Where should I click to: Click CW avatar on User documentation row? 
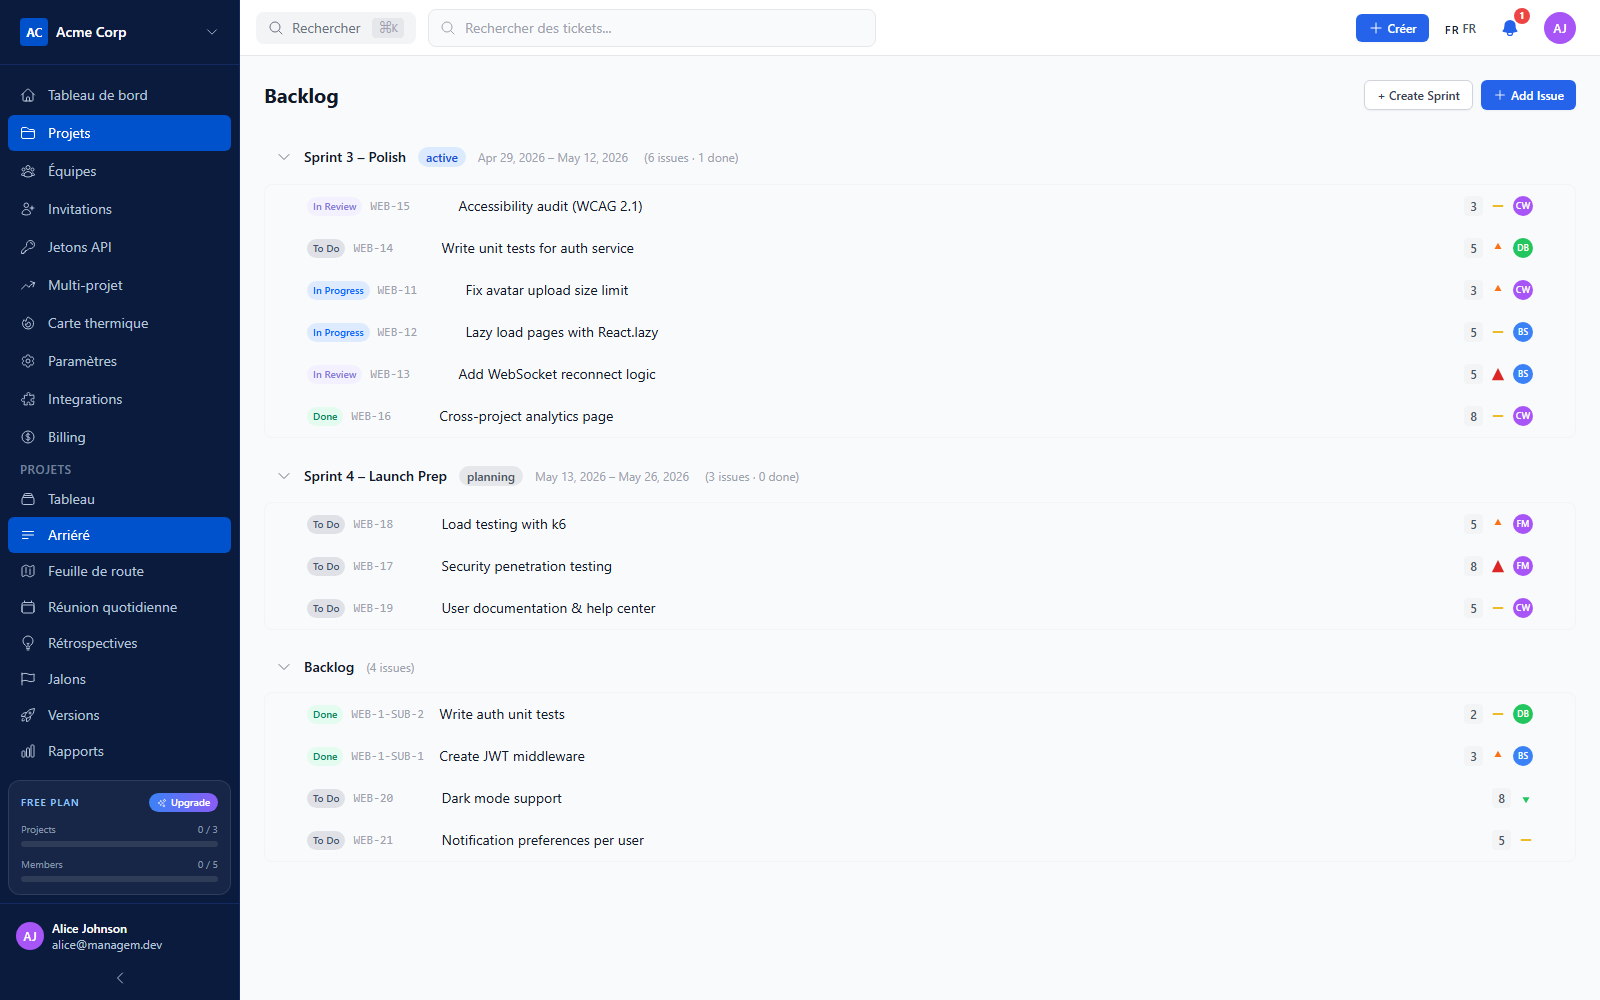(x=1523, y=608)
